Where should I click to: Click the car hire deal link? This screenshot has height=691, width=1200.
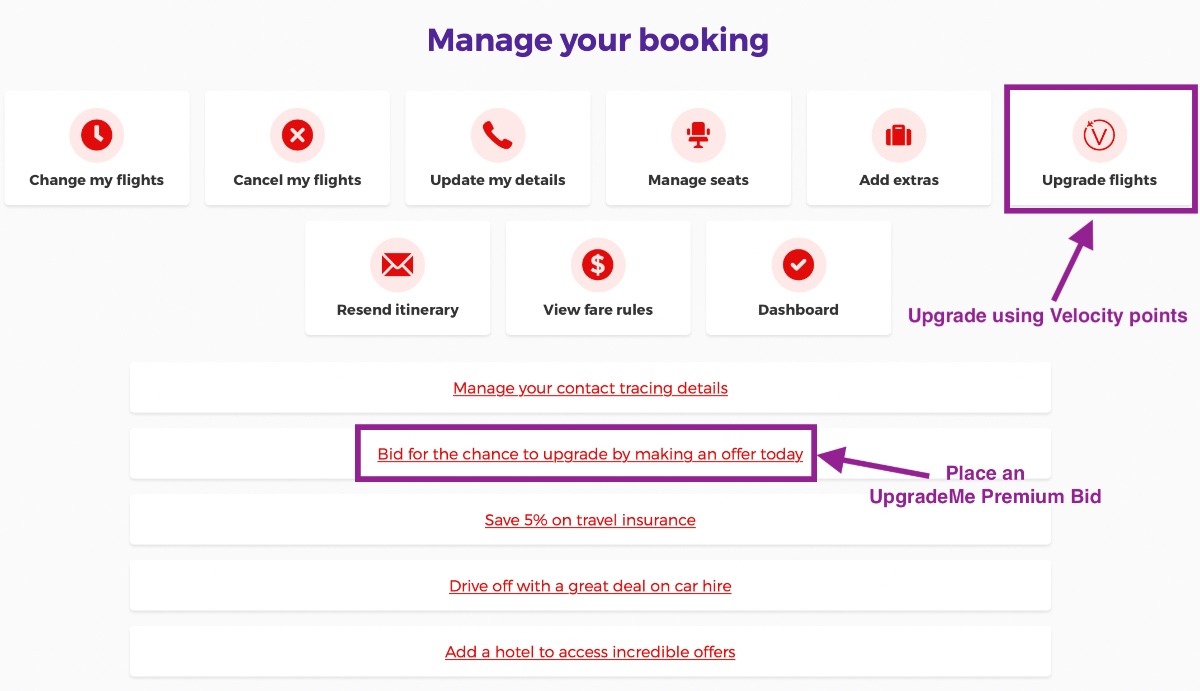pos(590,586)
